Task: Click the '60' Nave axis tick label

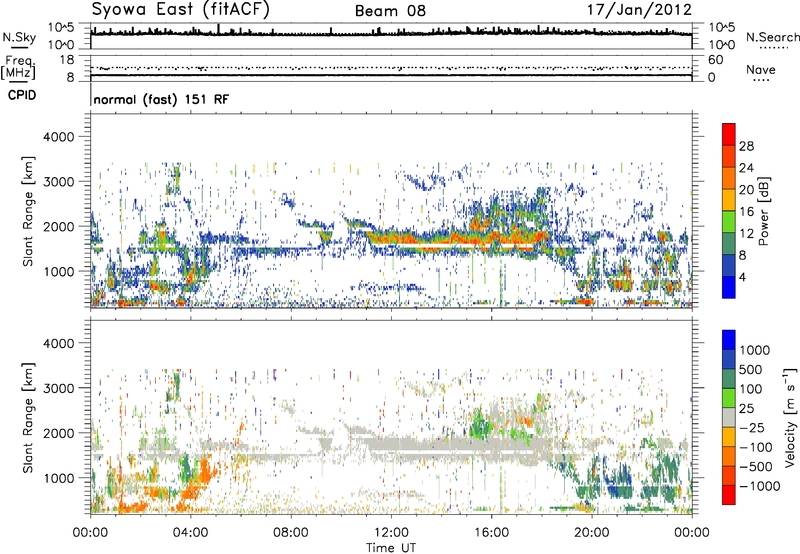Action: (x=715, y=60)
